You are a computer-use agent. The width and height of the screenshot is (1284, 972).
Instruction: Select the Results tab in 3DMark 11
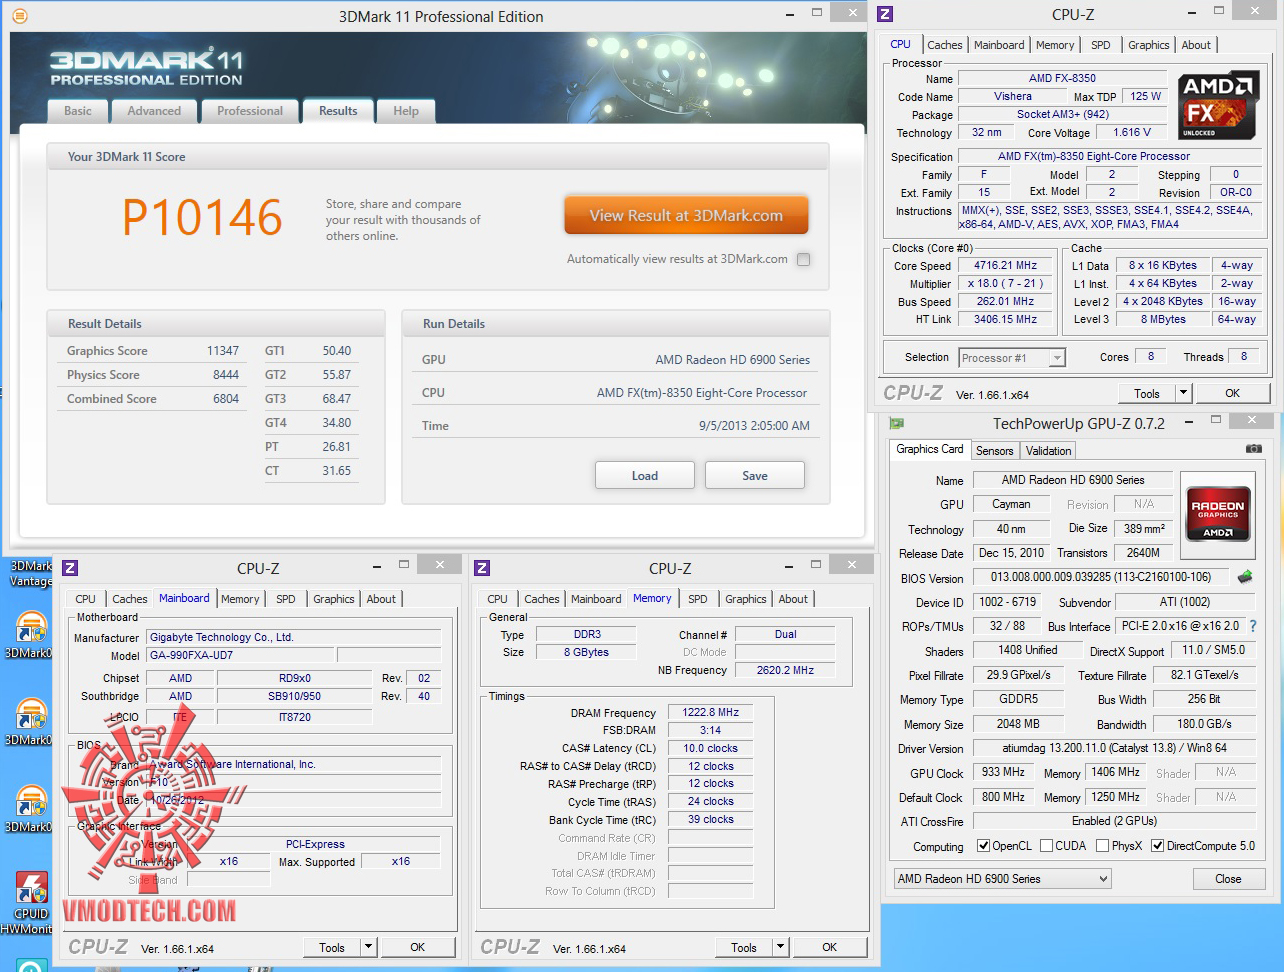[x=338, y=111]
